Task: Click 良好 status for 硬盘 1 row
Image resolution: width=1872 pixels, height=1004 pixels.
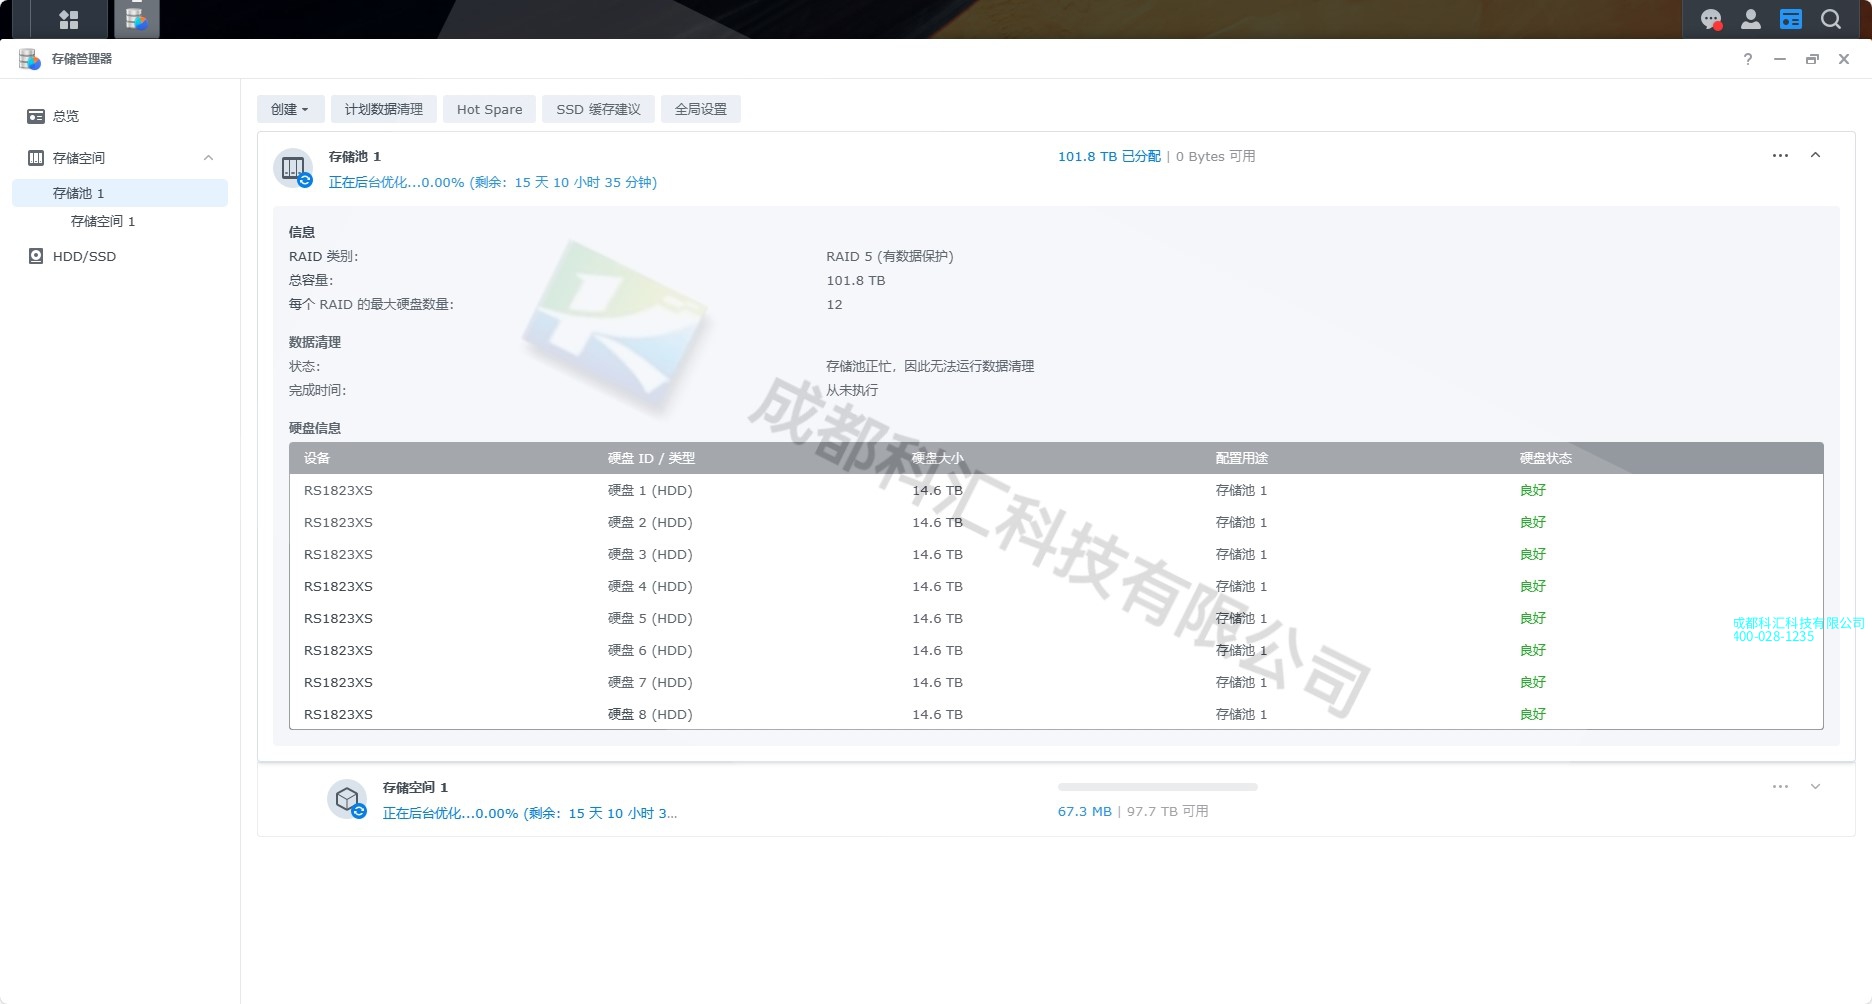Action: [1533, 490]
